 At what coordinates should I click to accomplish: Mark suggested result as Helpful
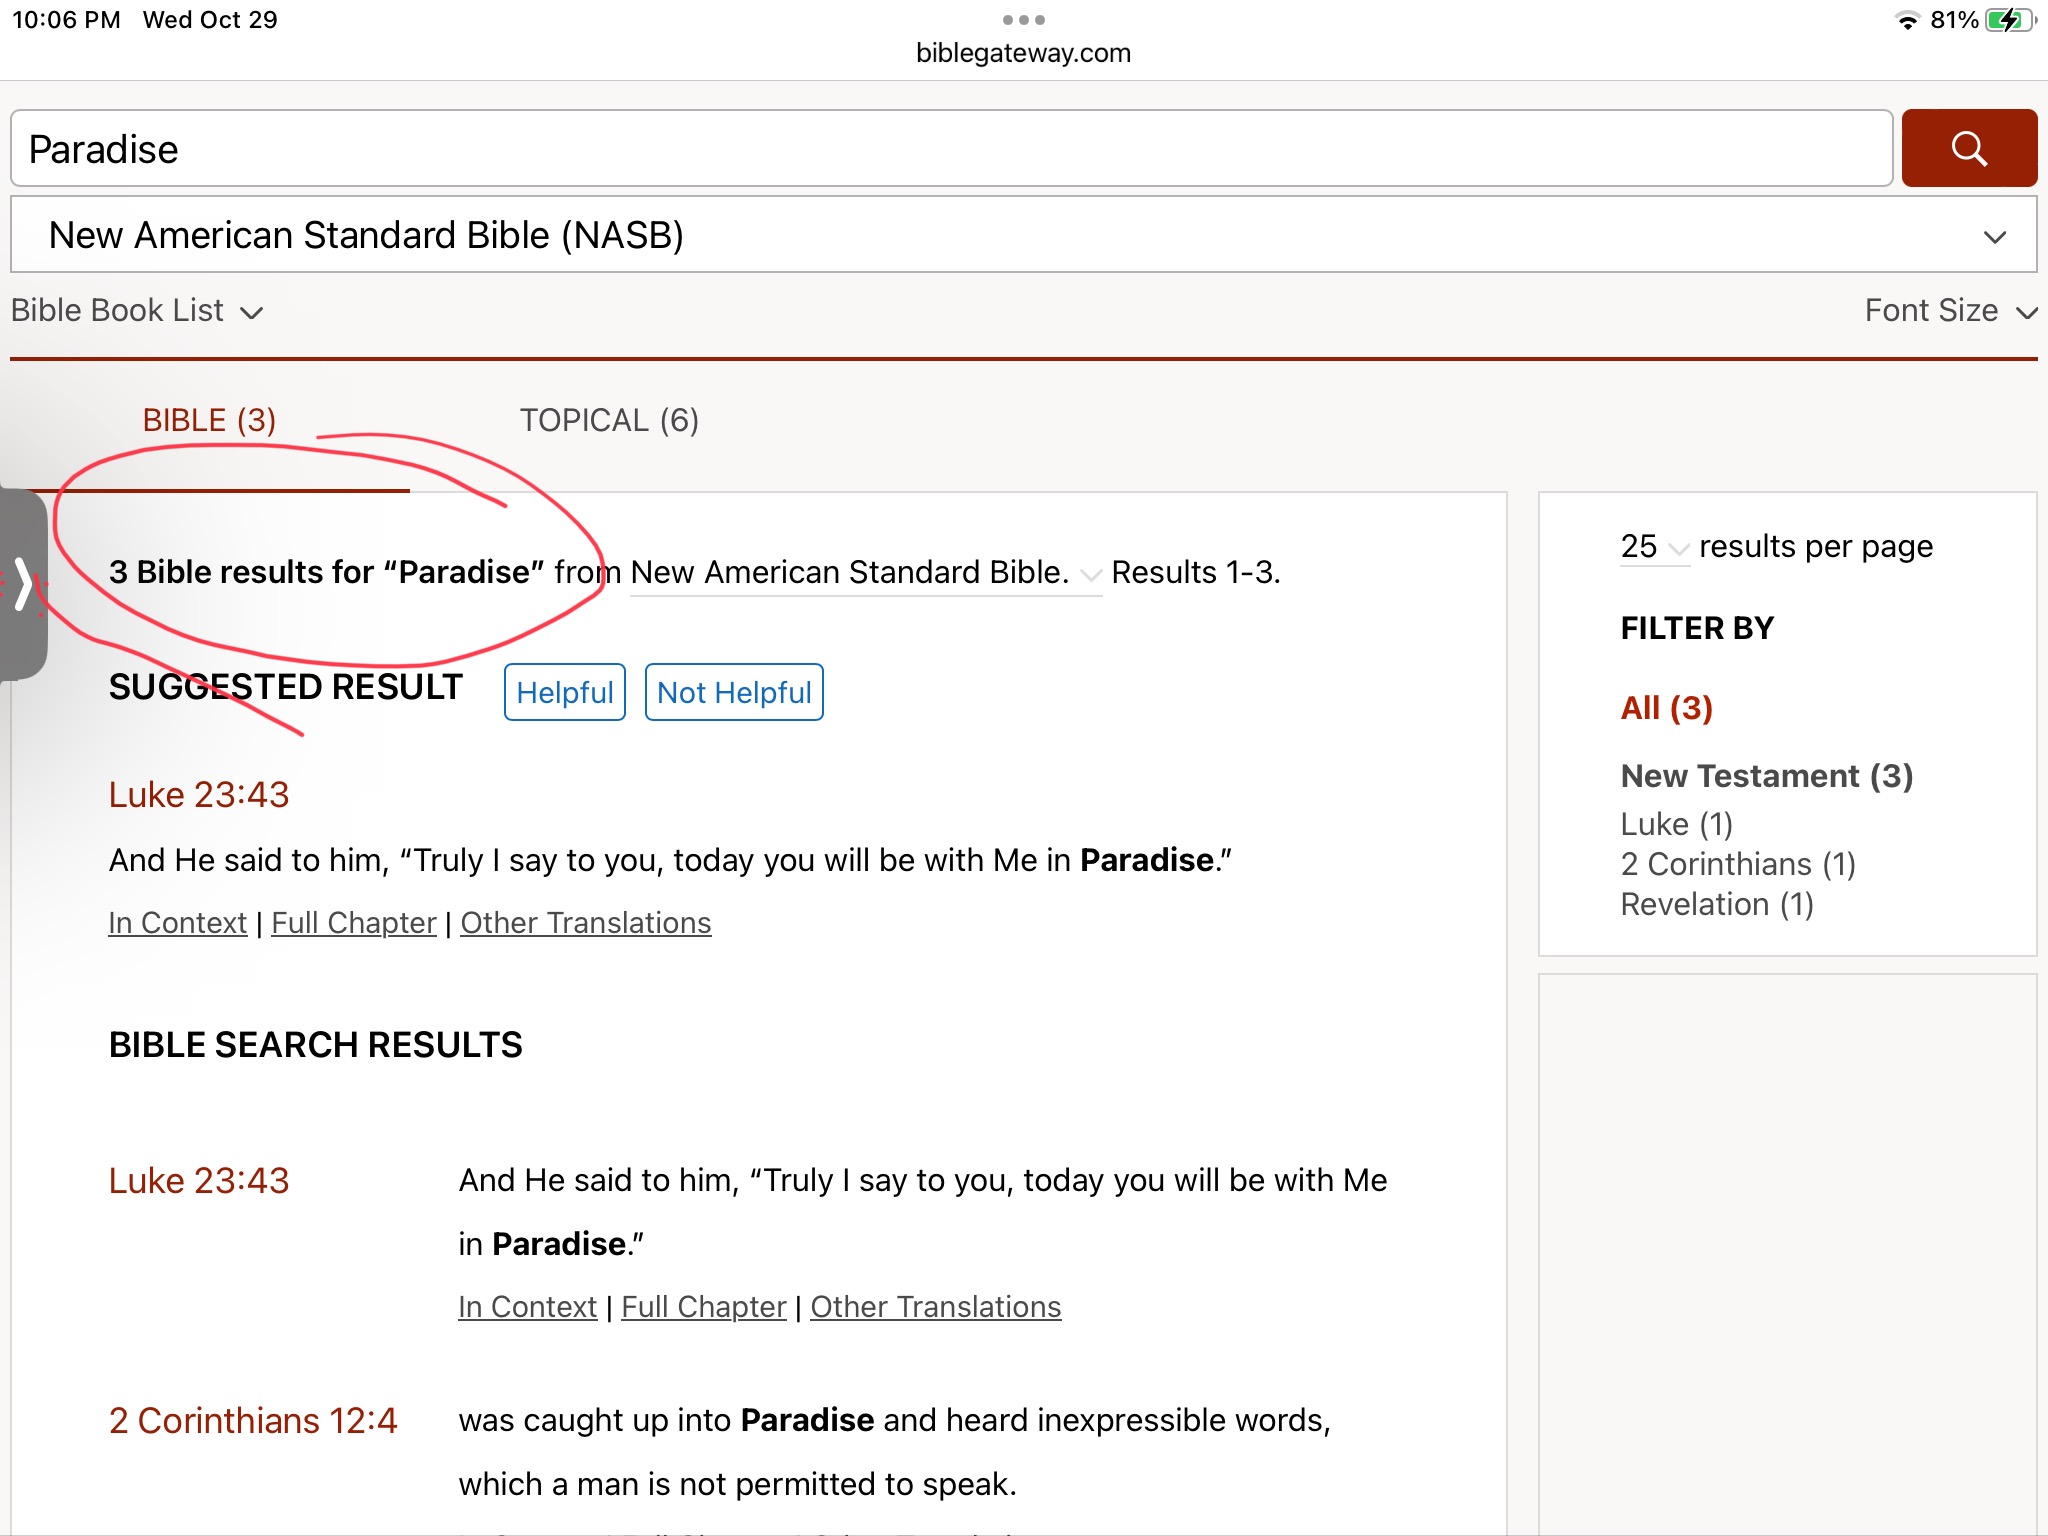[x=564, y=692]
